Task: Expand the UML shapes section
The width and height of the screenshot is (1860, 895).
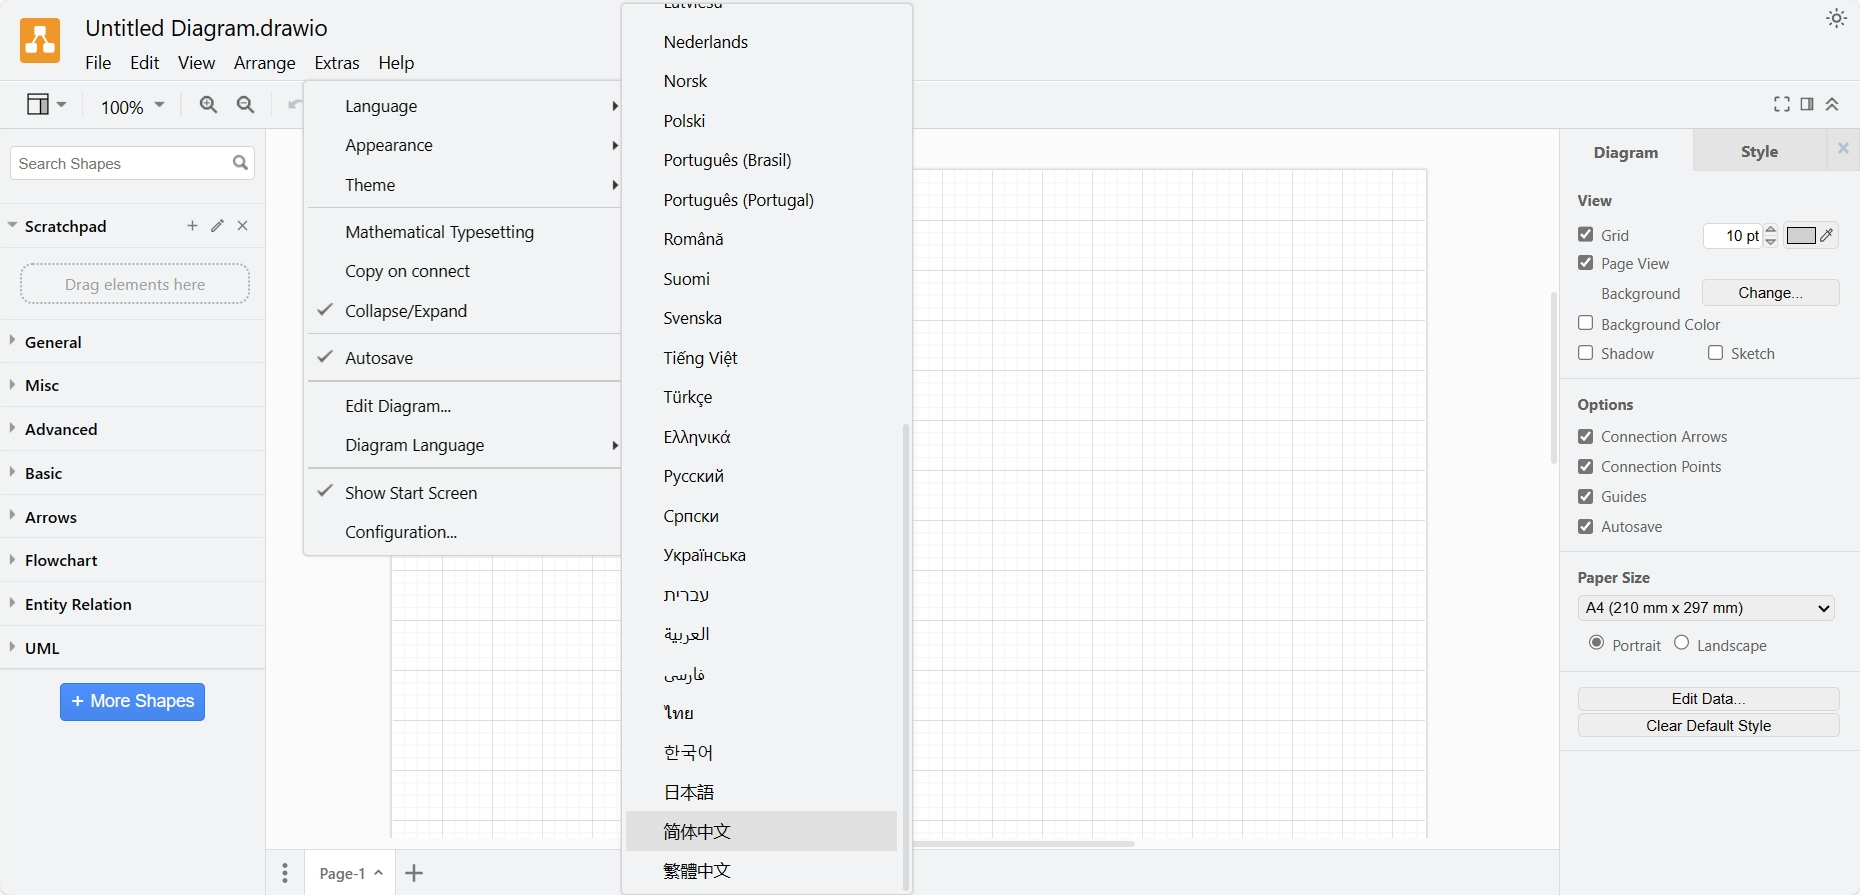Action: (132, 648)
